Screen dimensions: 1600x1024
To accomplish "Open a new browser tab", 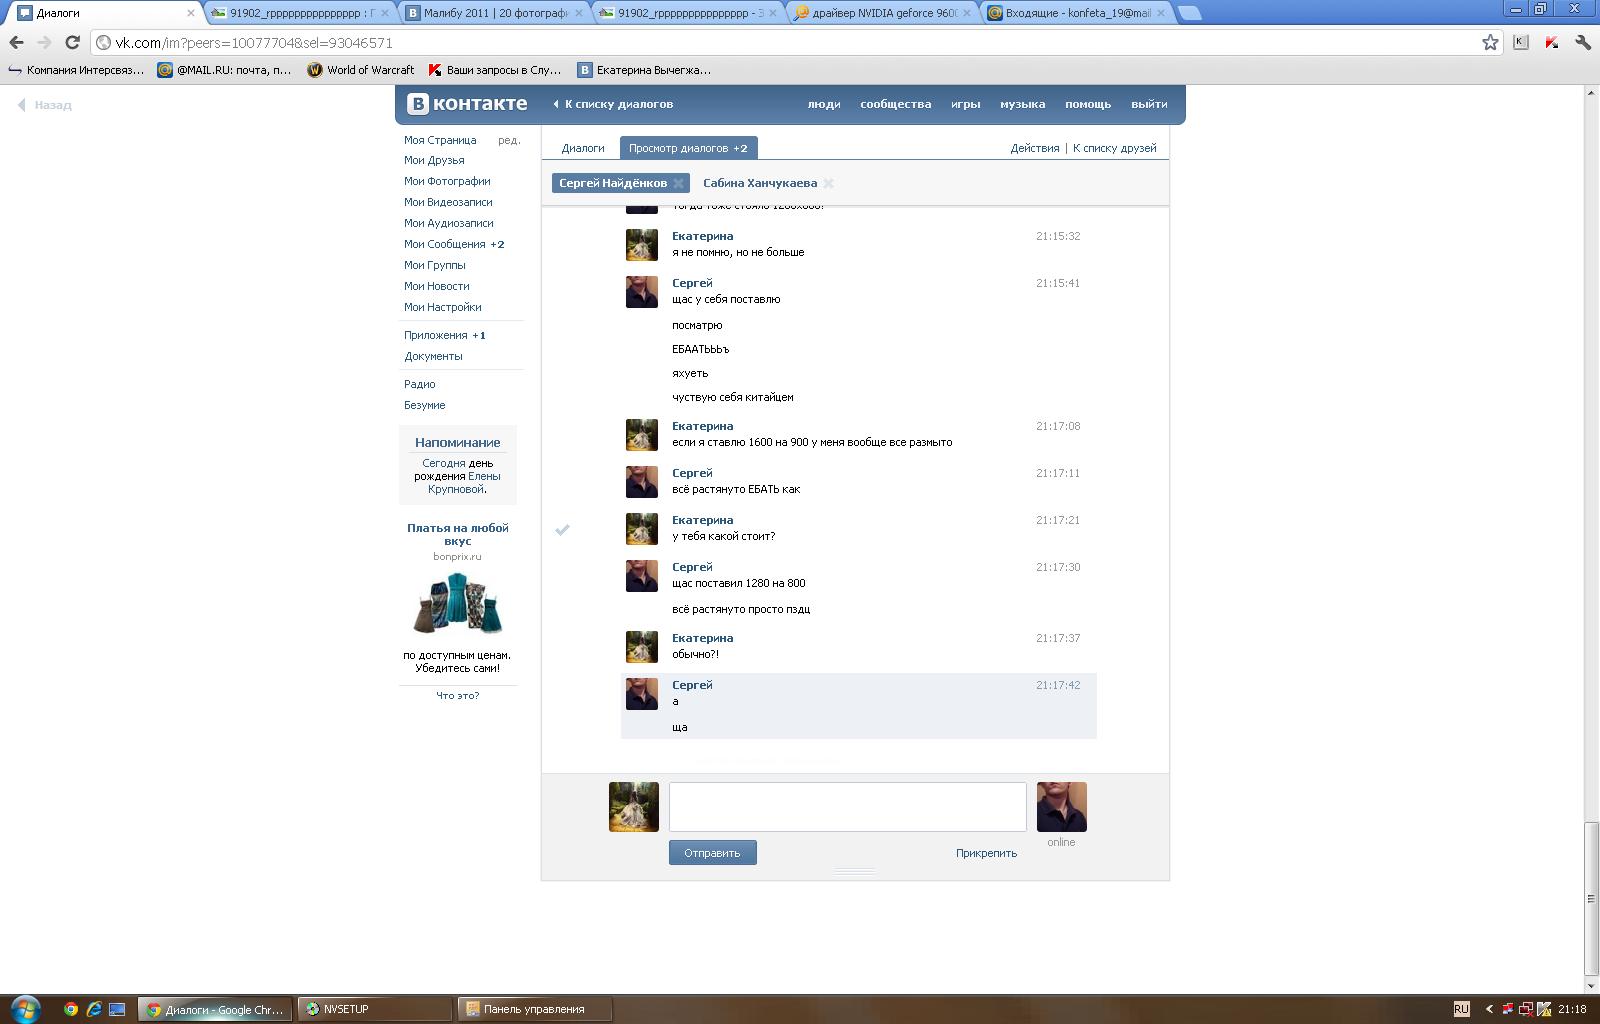I will click(x=1189, y=13).
